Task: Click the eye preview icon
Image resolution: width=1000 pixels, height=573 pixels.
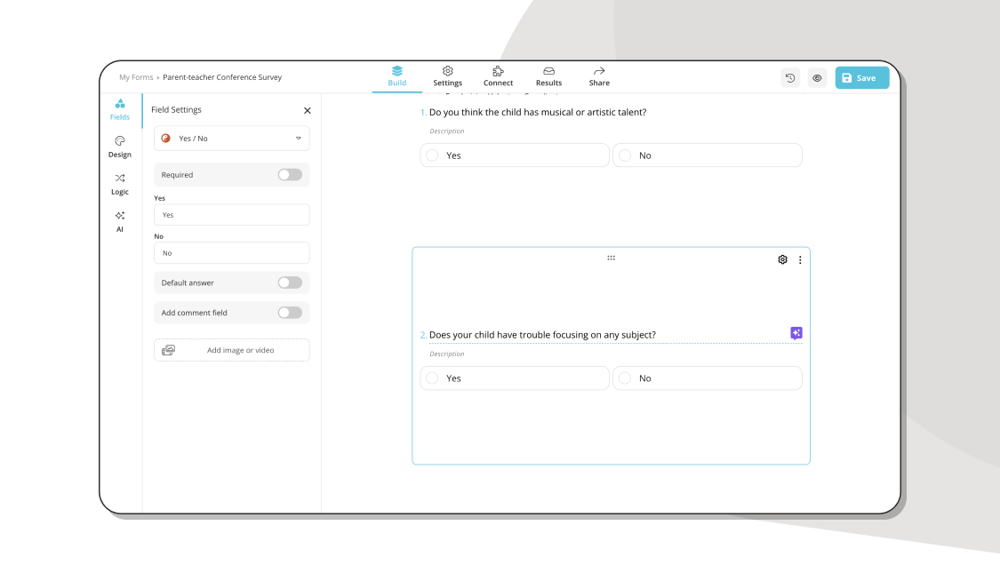Action: (x=817, y=78)
